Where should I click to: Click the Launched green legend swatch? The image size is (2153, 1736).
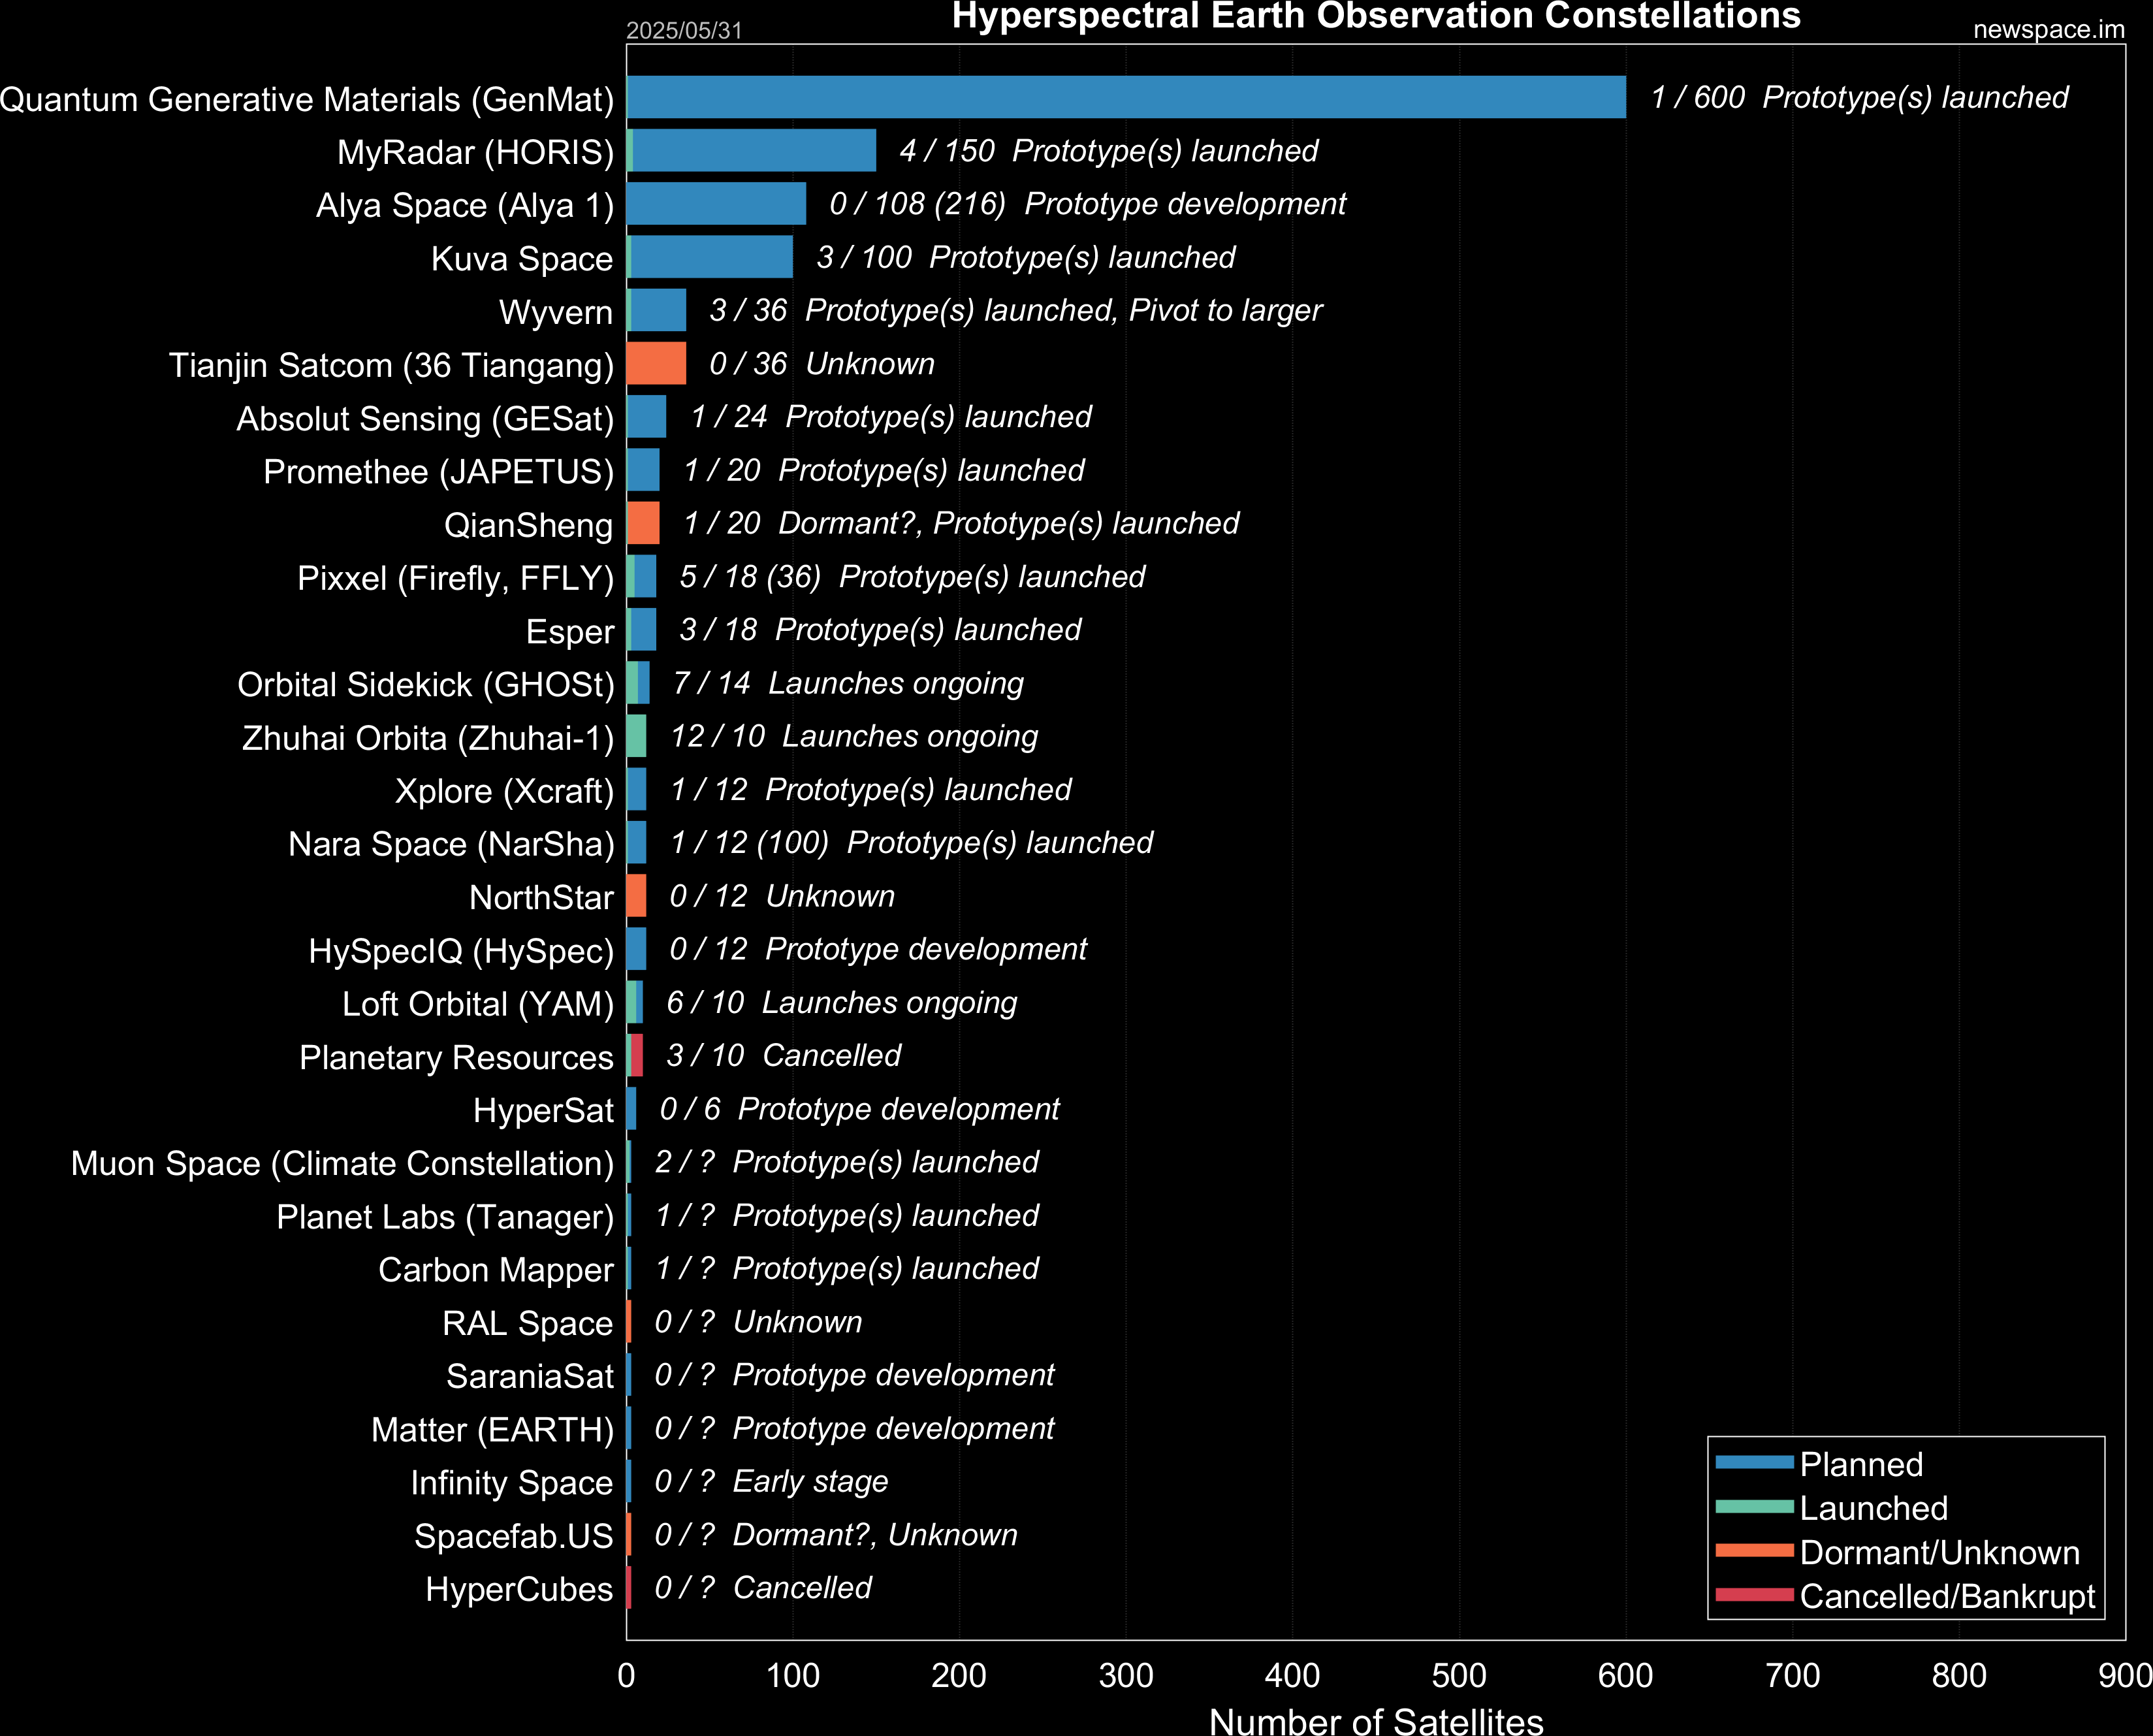[x=1754, y=1506]
